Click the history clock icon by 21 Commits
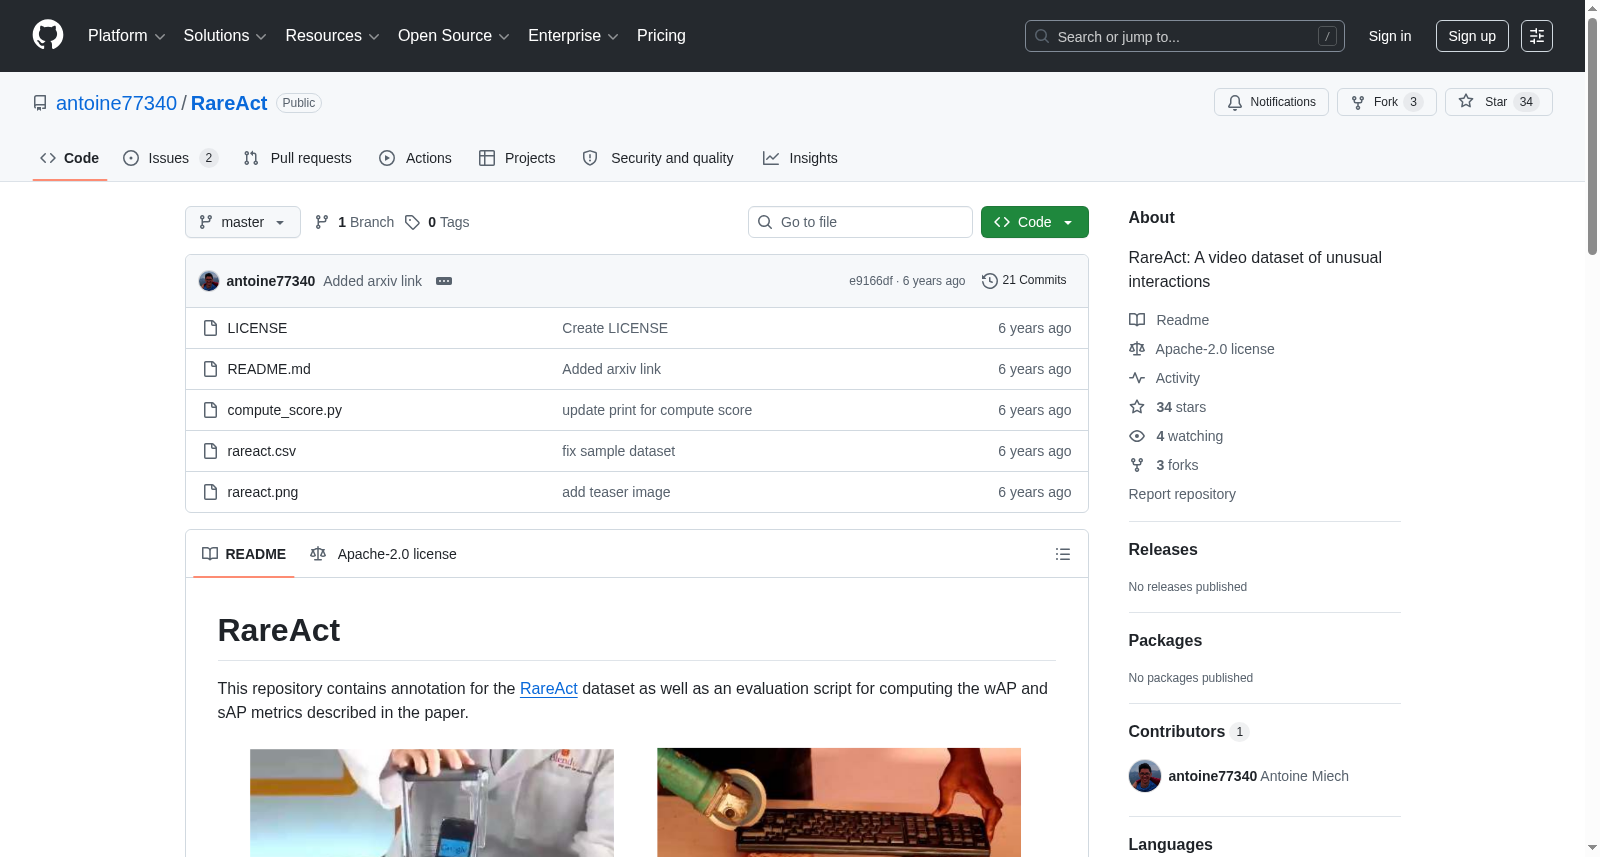The height and width of the screenshot is (857, 1600). (990, 281)
